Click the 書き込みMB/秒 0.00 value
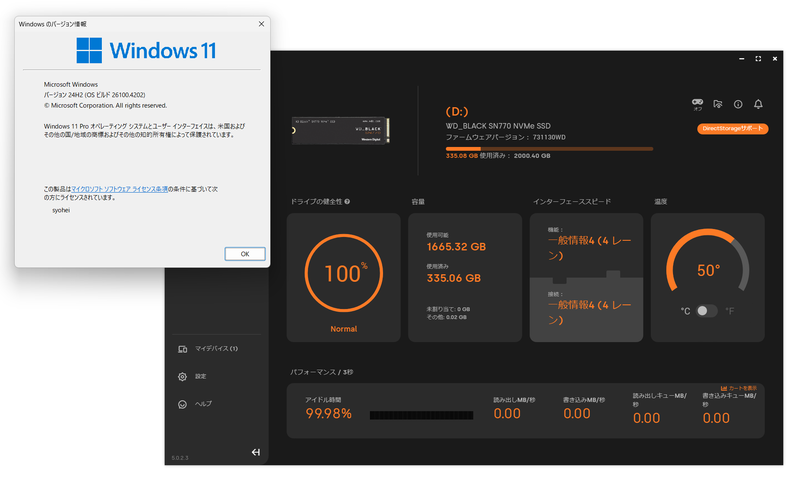 [577, 414]
